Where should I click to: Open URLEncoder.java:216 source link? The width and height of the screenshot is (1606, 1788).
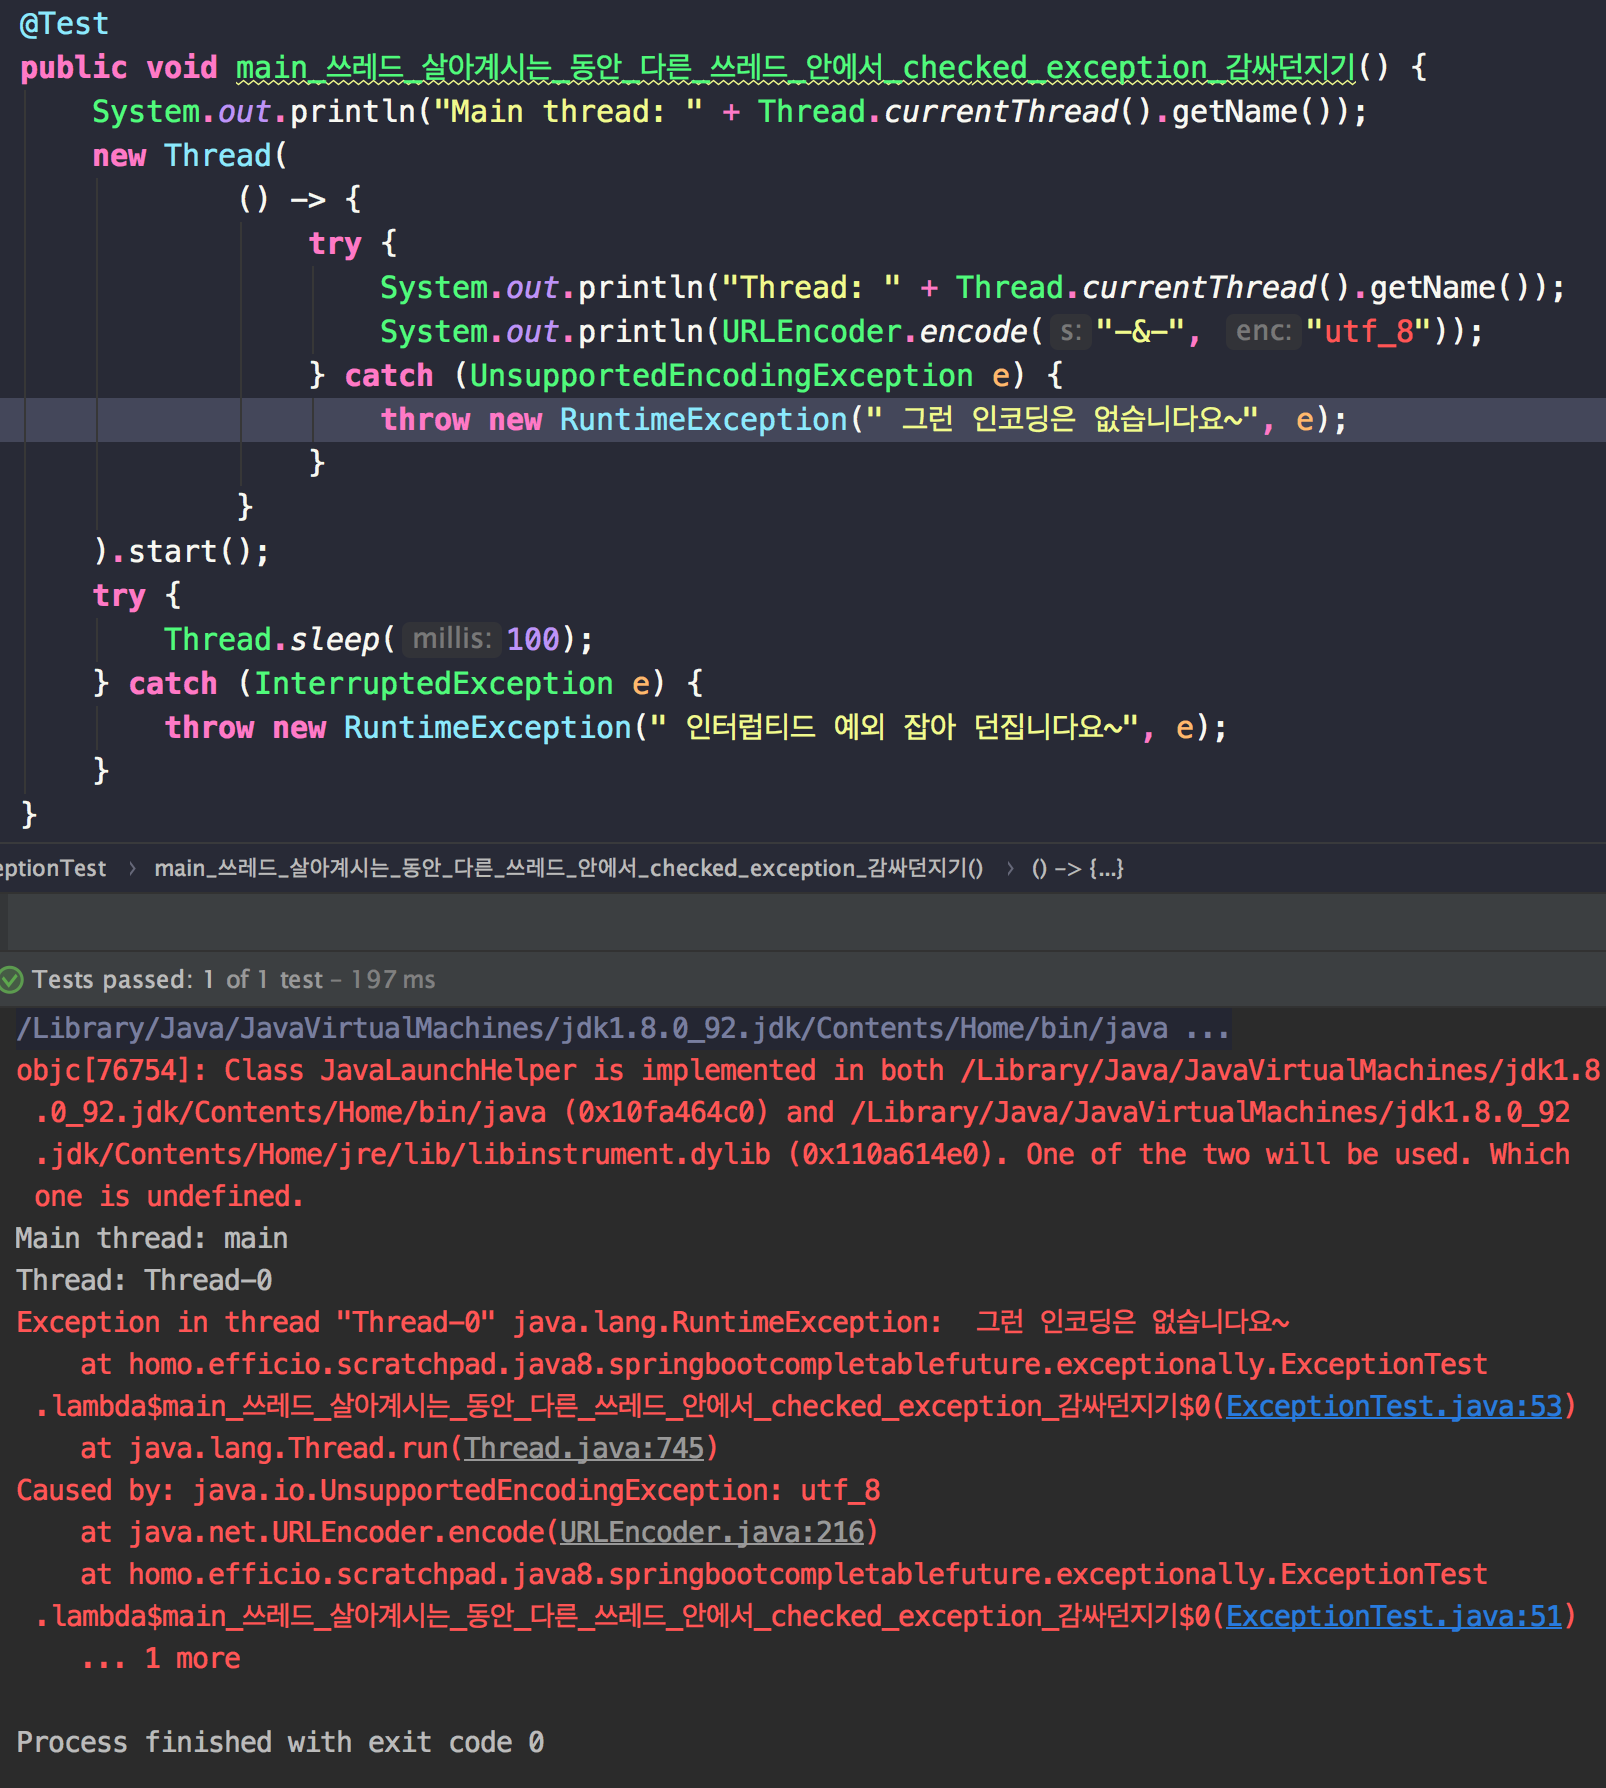click(711, 1532)
